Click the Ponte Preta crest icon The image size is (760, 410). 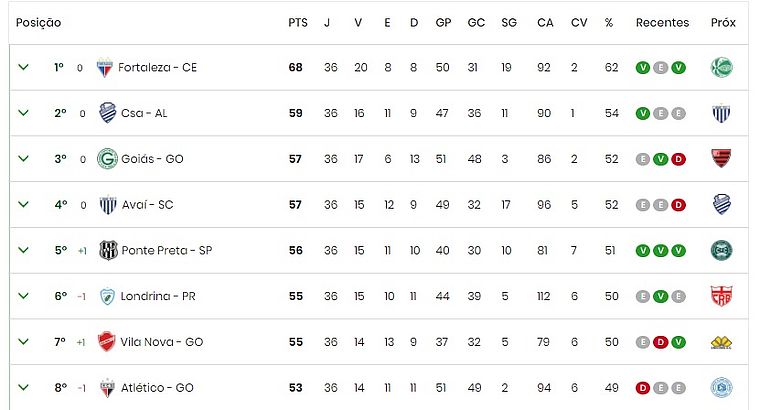[x=108, y=250]
